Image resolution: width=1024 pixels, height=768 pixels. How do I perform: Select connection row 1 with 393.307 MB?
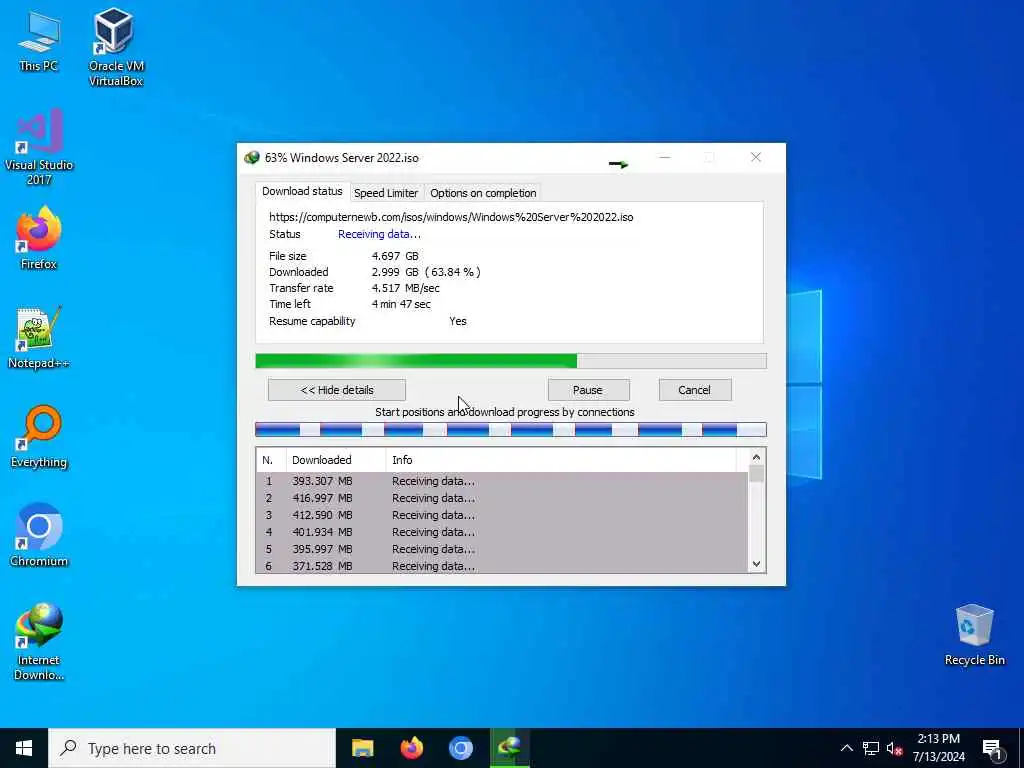(502, 481)
